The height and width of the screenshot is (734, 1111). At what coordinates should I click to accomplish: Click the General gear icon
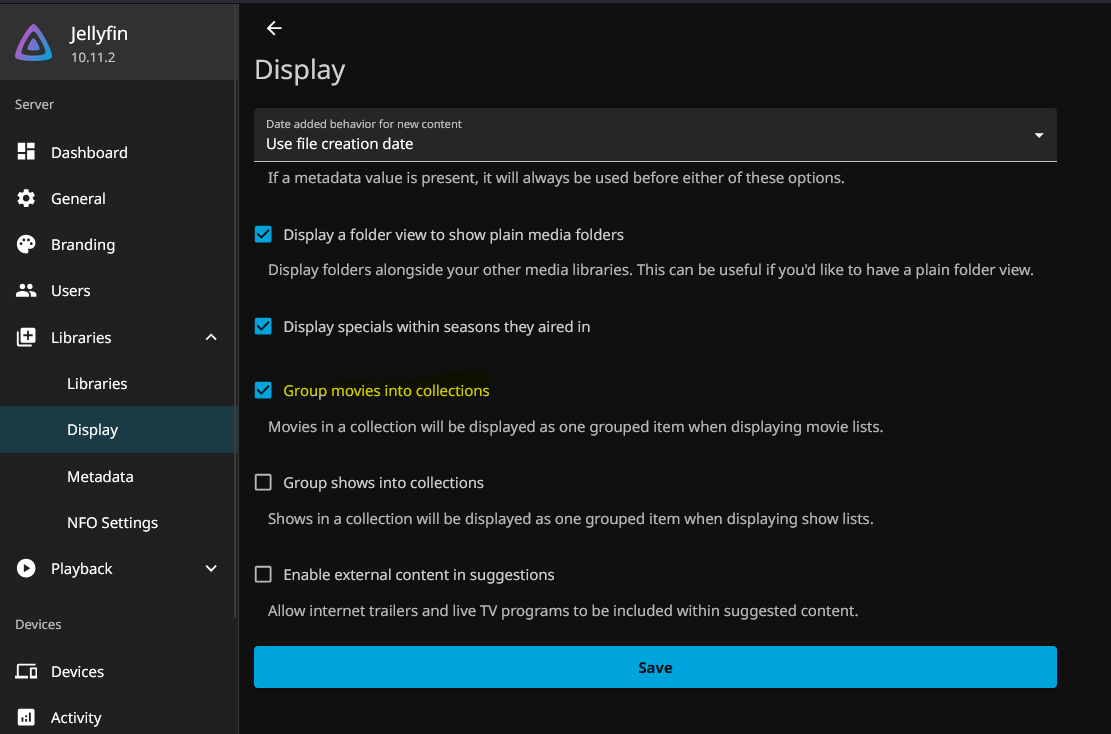pos(26,198)
